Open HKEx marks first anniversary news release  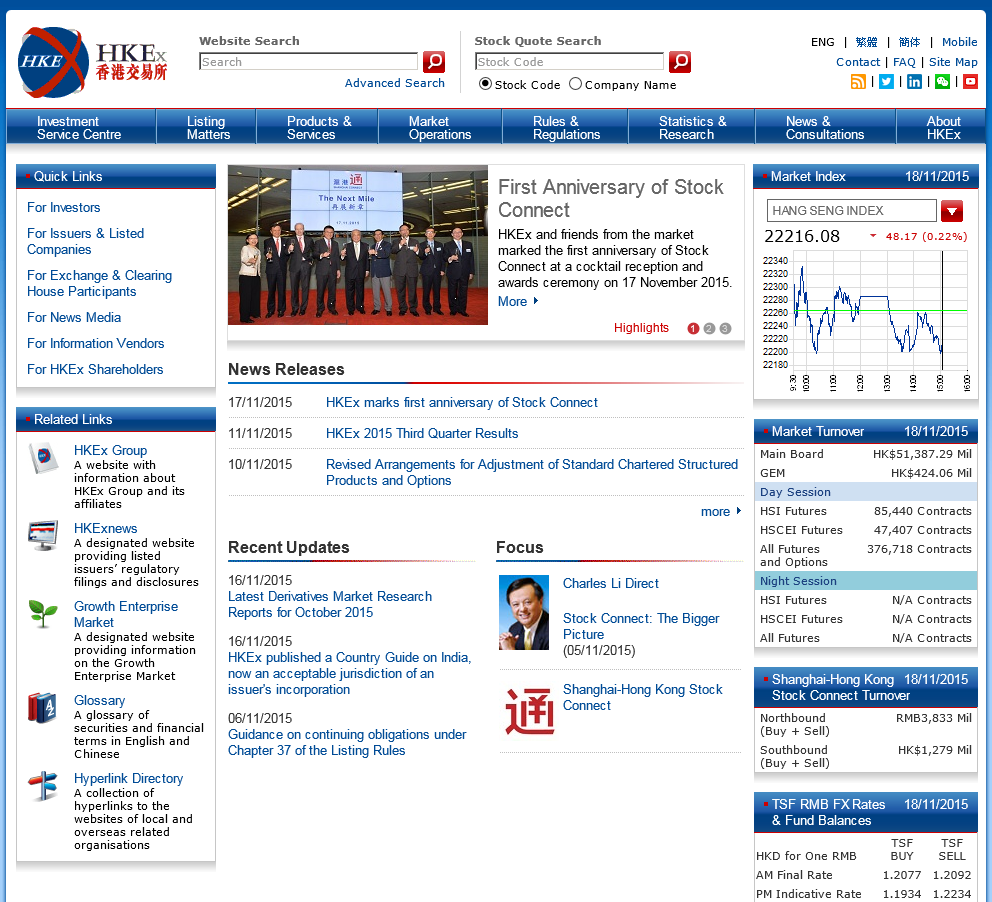point(461,403)
